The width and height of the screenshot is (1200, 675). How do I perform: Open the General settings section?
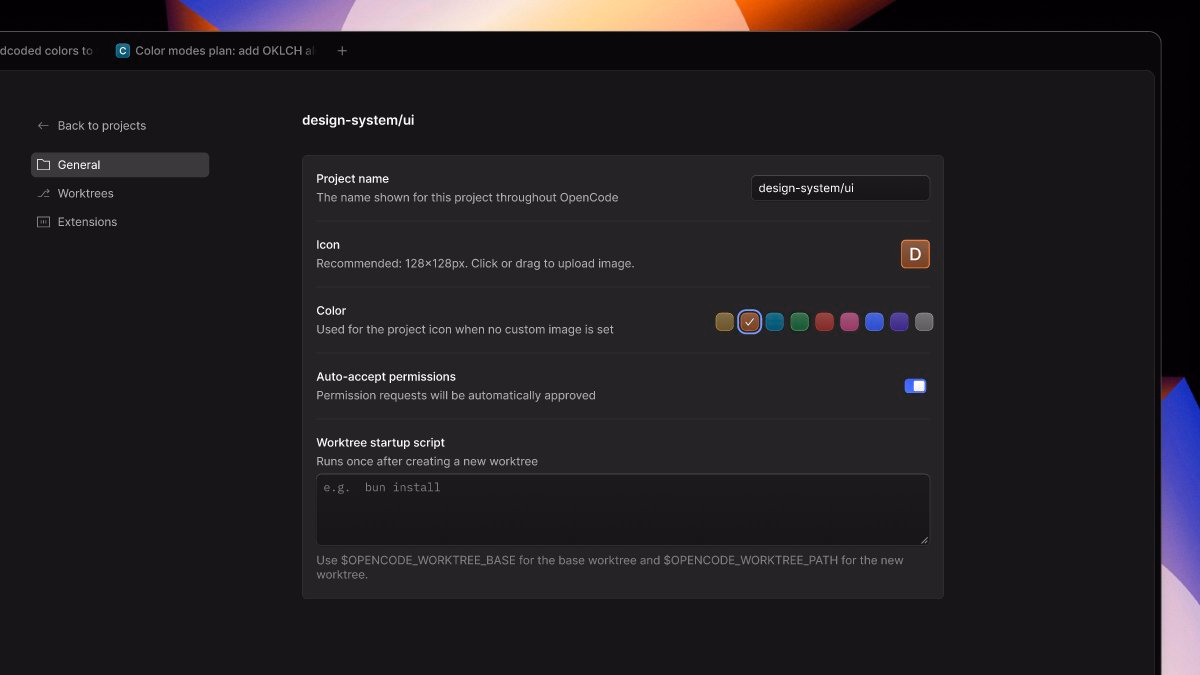click(x=120, y=165)
